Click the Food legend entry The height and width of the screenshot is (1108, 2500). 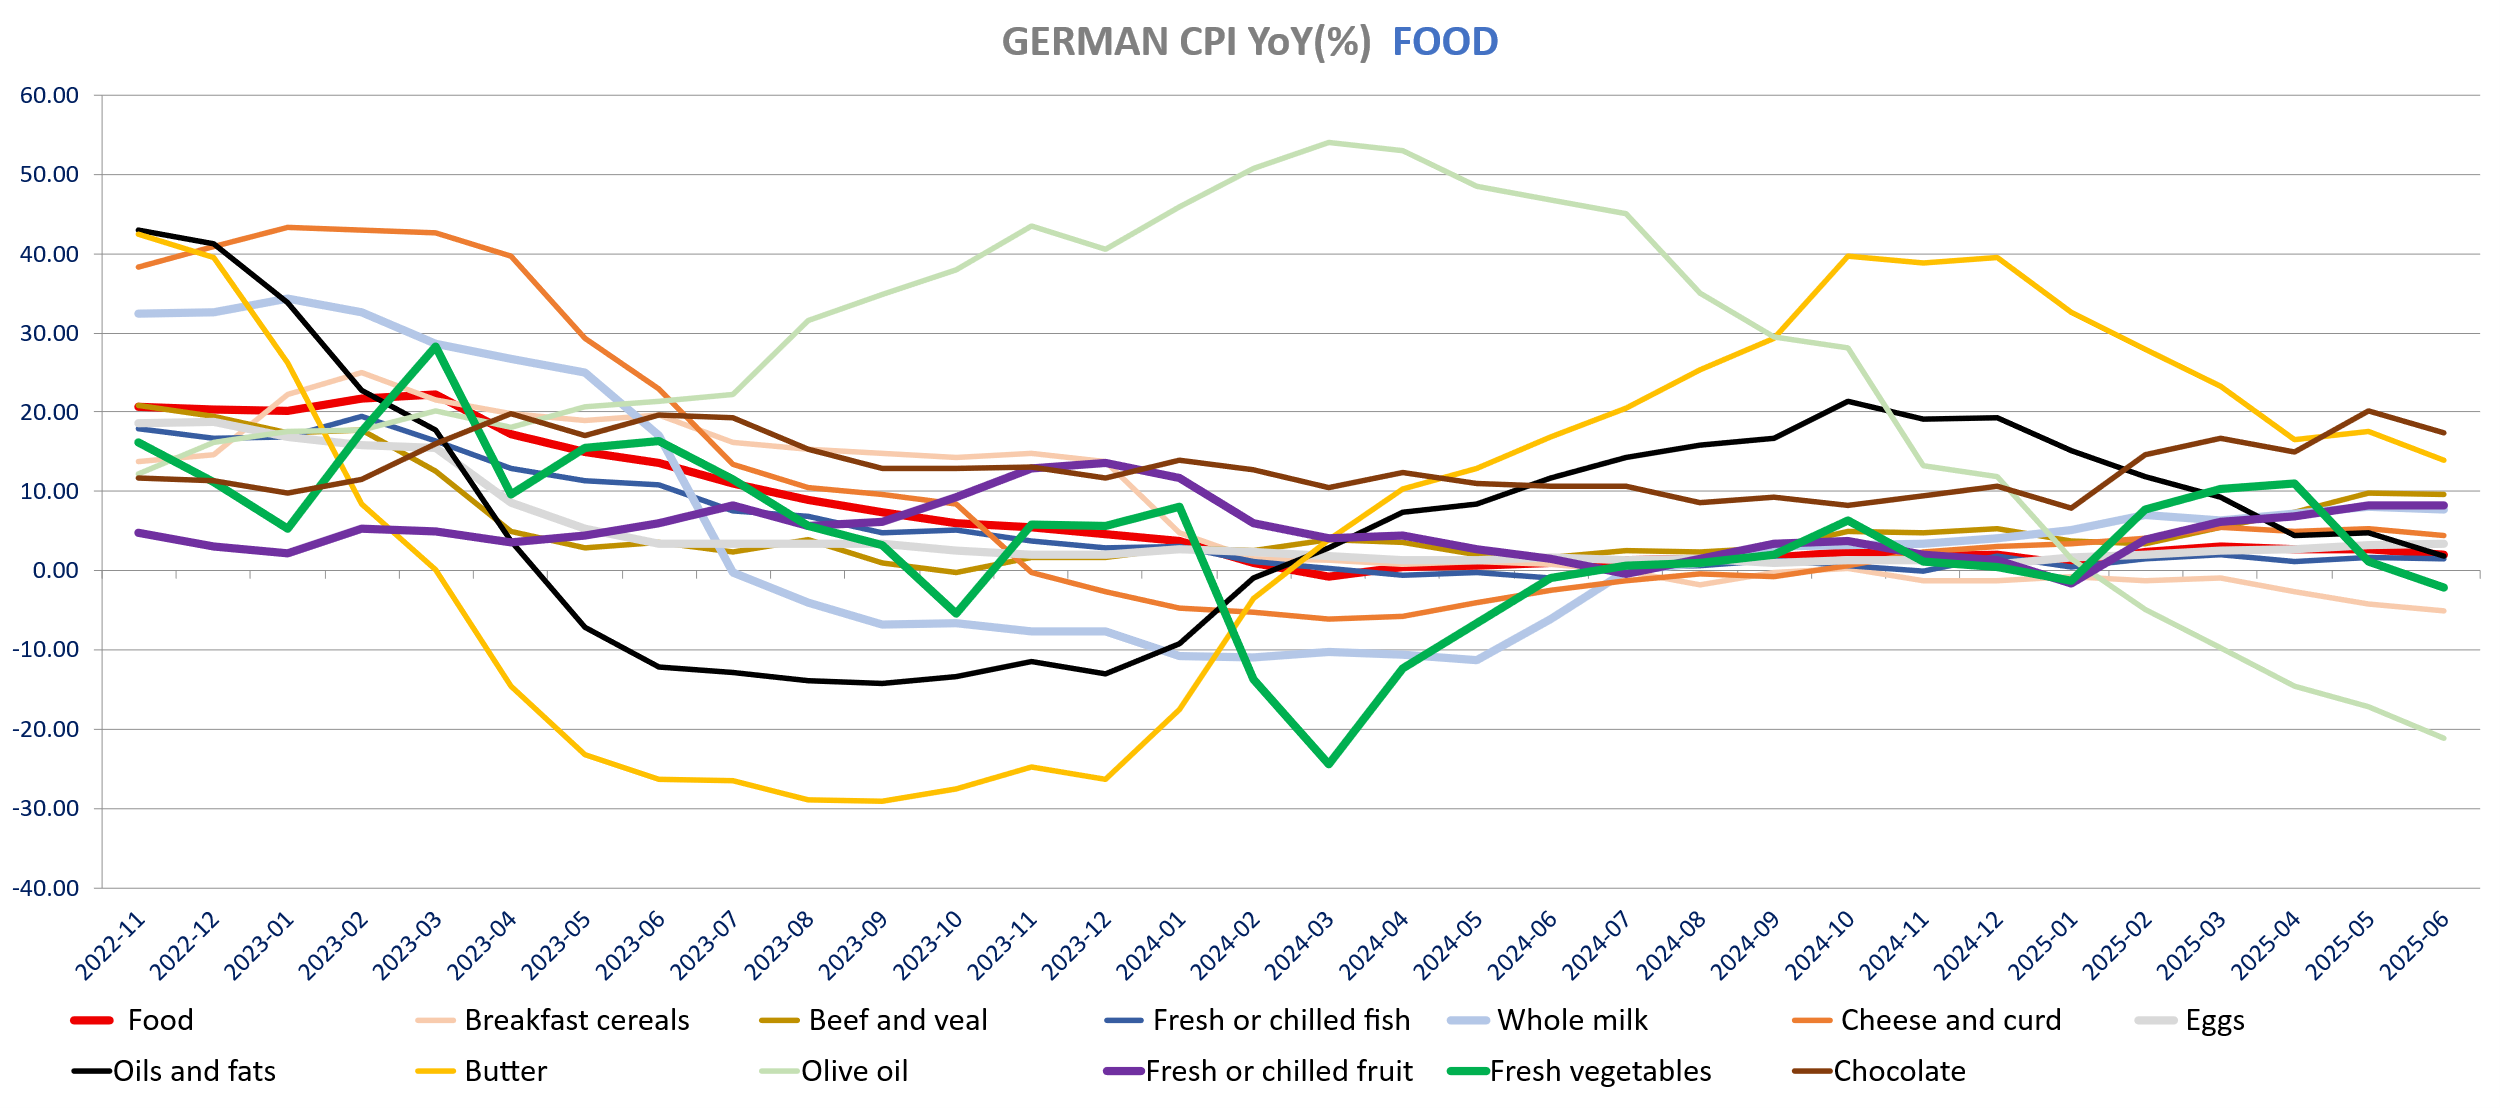pyautogui.click(x=160, y=1020)
